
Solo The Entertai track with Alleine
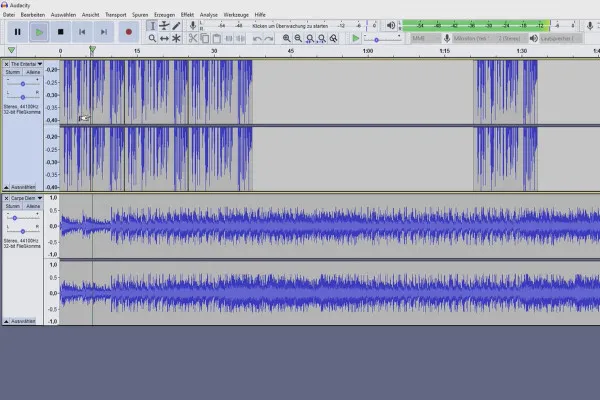tap(33, 72)
